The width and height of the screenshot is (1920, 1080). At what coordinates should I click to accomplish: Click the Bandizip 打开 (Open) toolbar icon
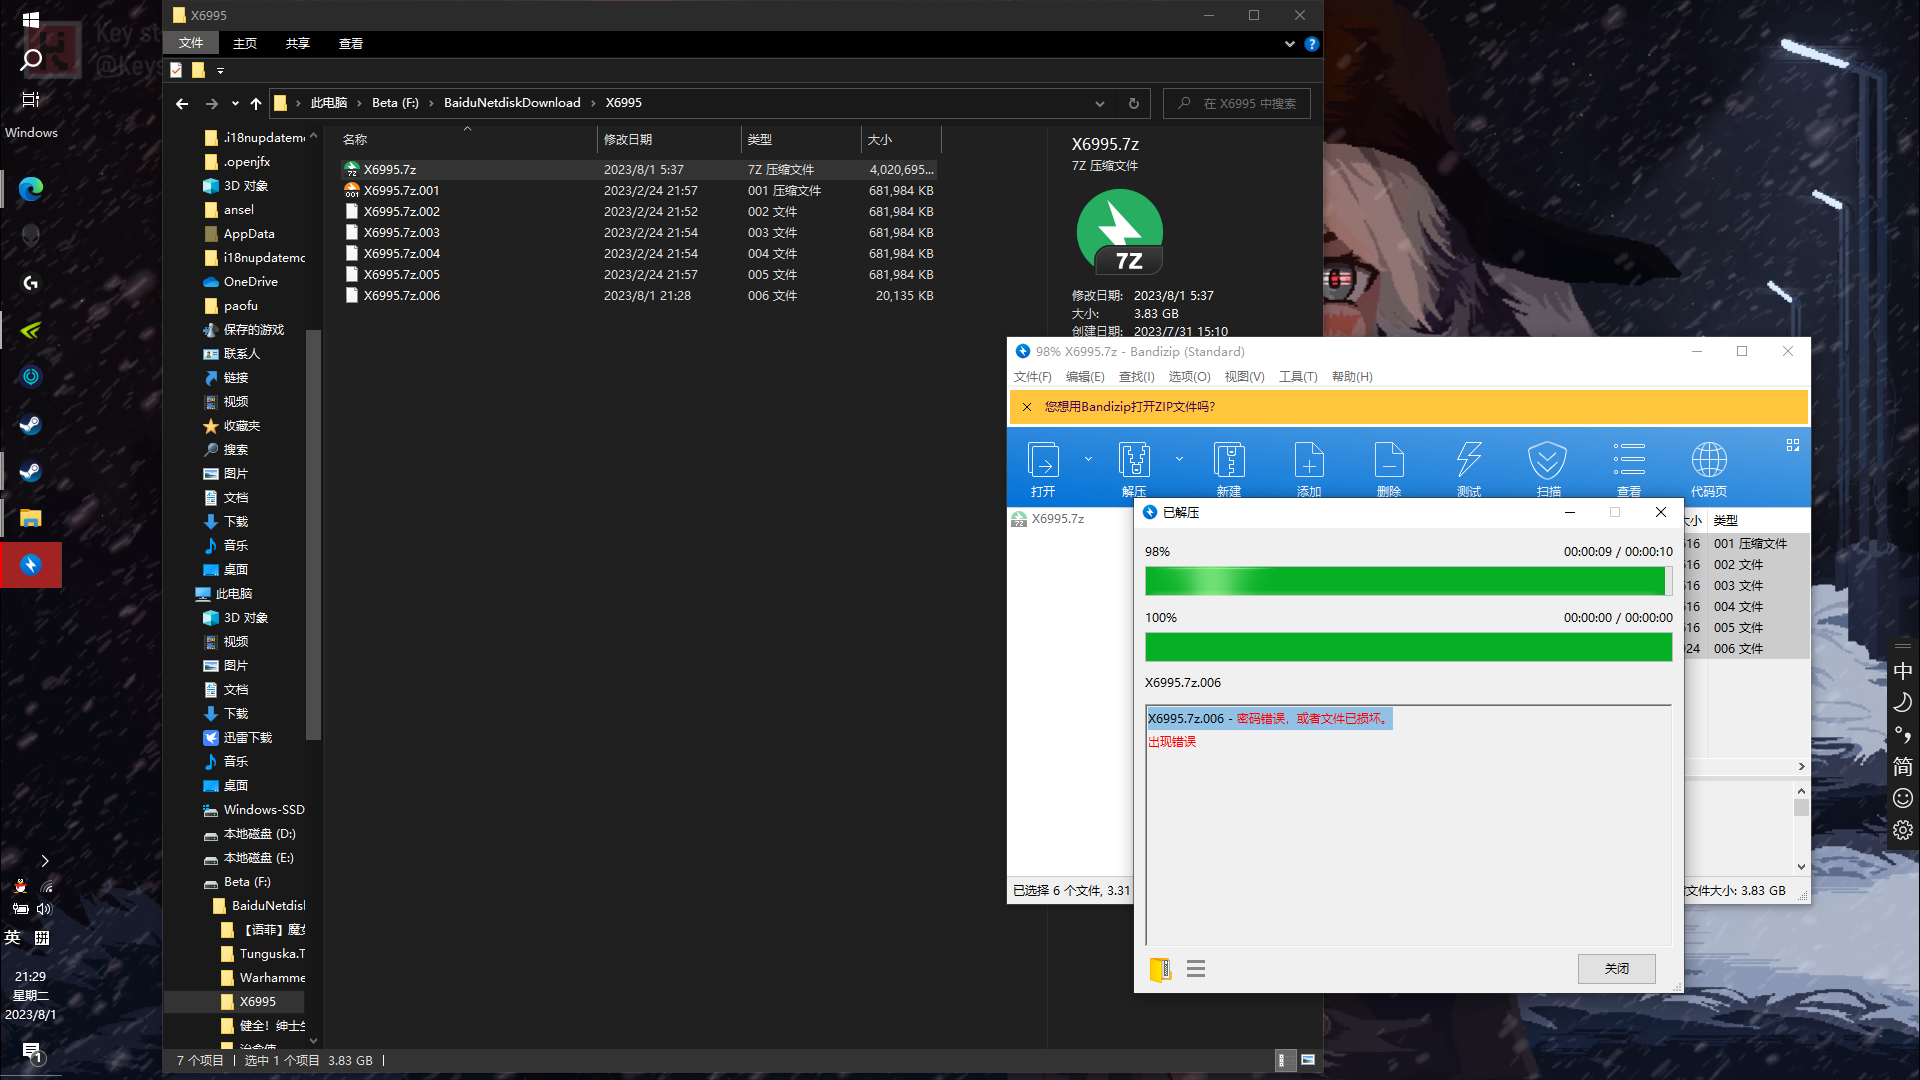(x=1043, y=461)
